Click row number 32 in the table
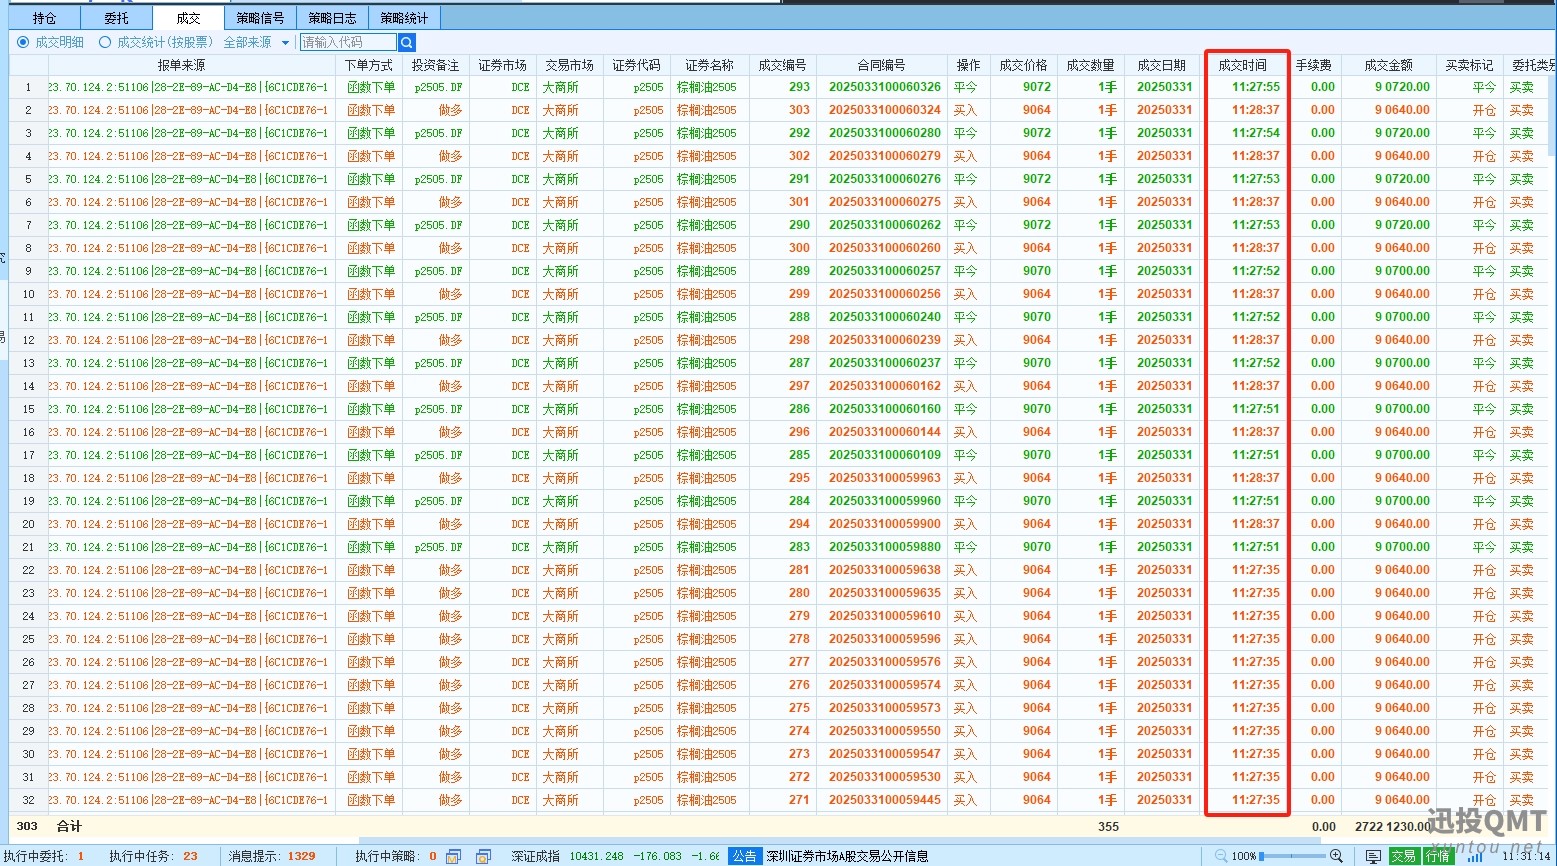This screenshot has height=866, width=1557. [28, 800]
